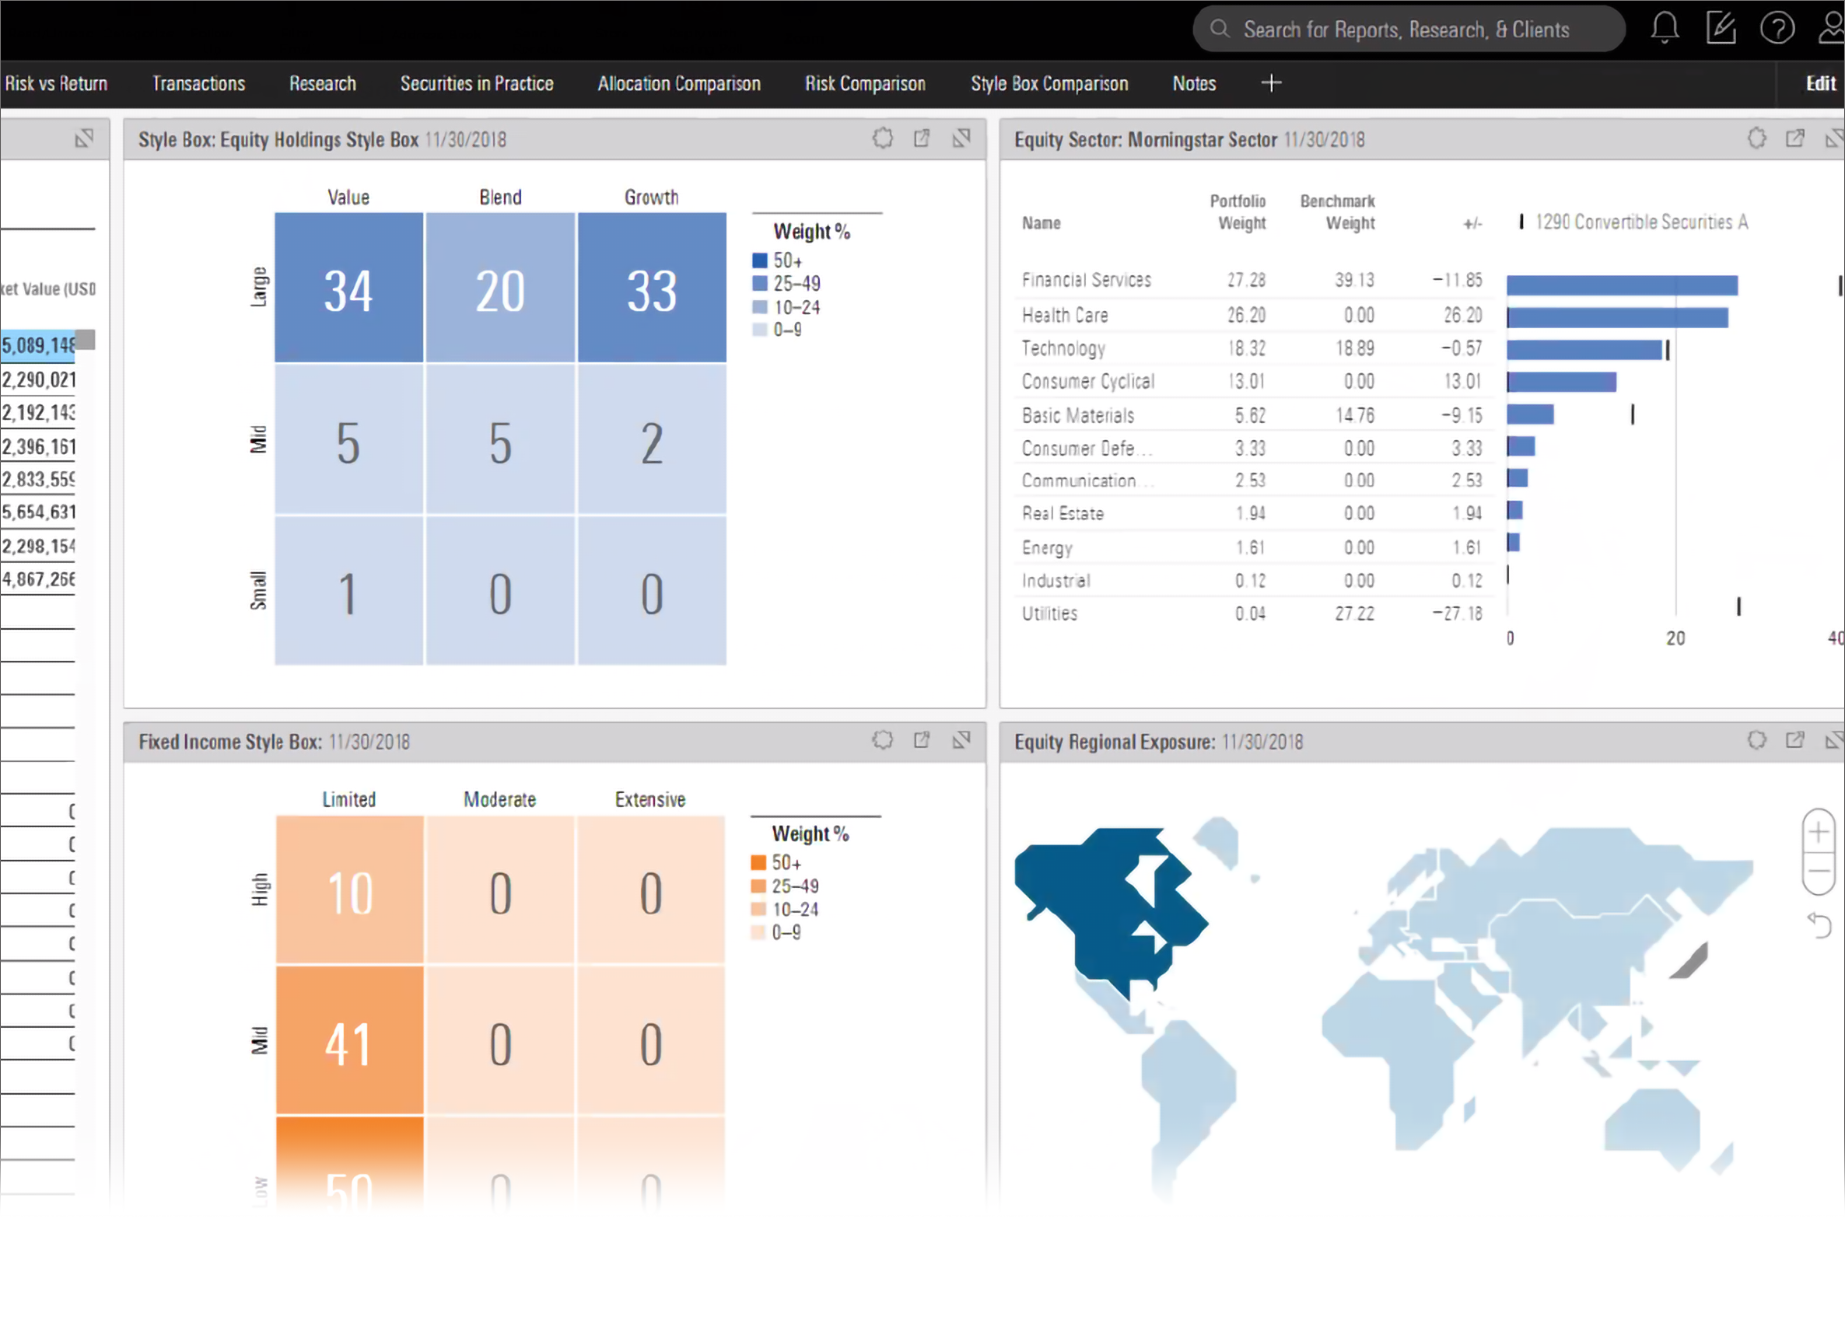This screenshot has height=1329, width=1845.
Task: Open the notifications bell
Action: coord(1664,28)
